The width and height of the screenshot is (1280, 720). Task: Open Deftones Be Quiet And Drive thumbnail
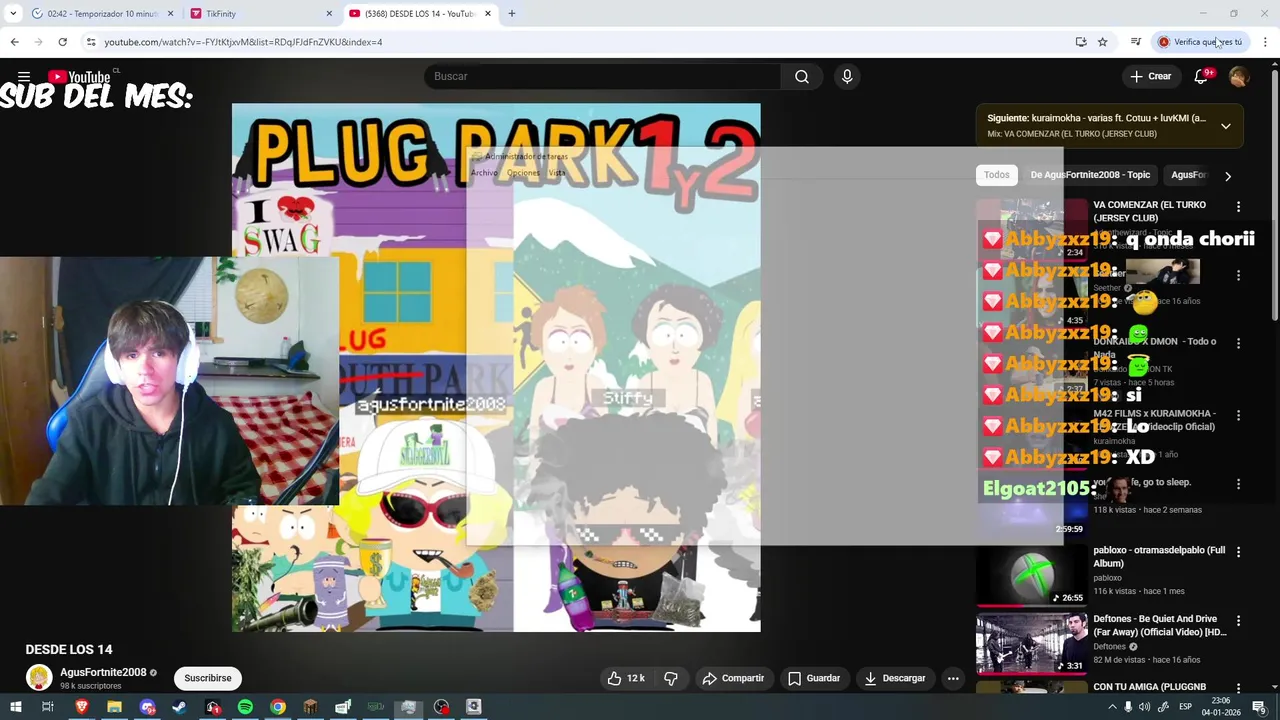(x=1031, y=642)
